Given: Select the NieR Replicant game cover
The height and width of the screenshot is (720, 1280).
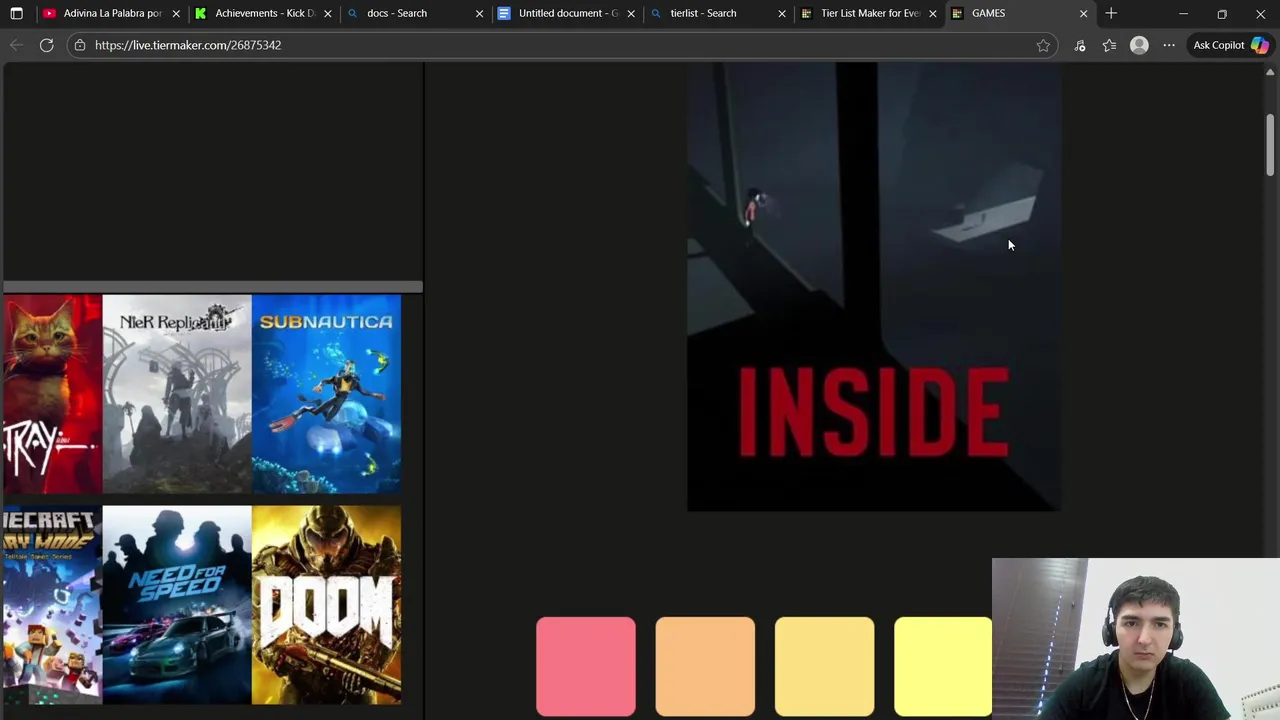Looking at the screenshot, I should click(x=177, y=394).
